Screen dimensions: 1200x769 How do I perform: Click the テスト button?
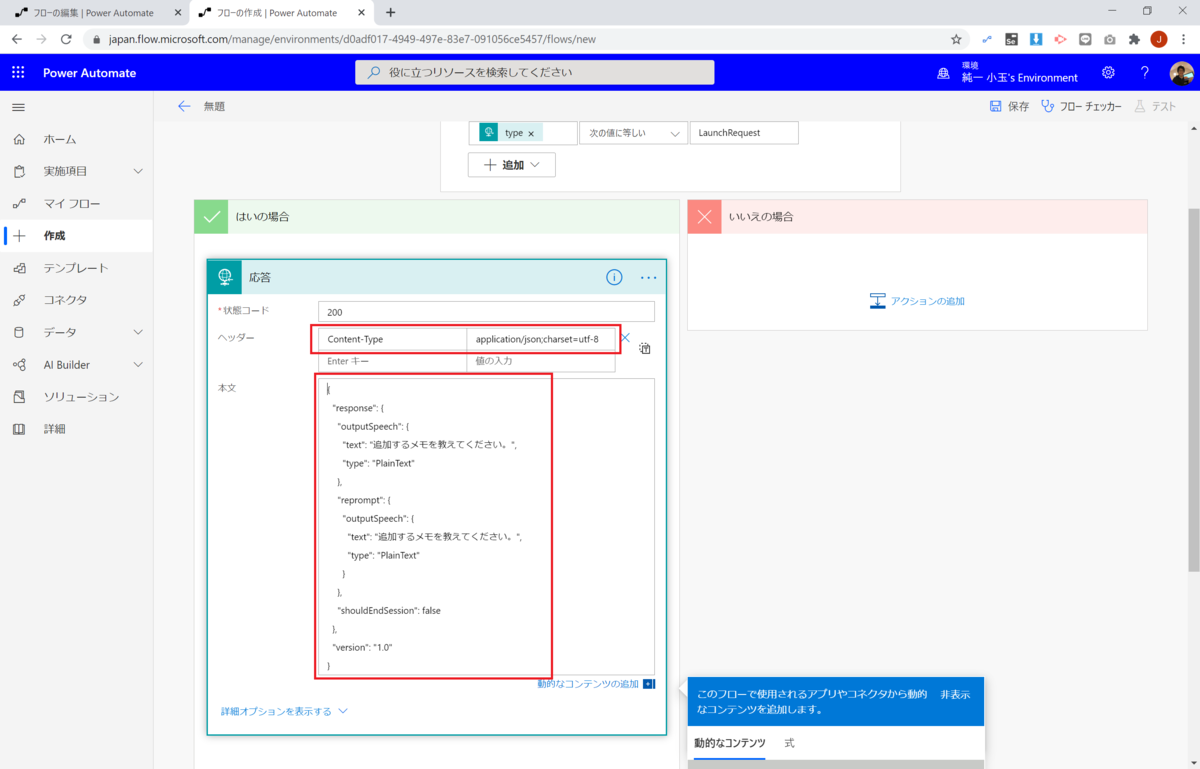(1155, 106)
